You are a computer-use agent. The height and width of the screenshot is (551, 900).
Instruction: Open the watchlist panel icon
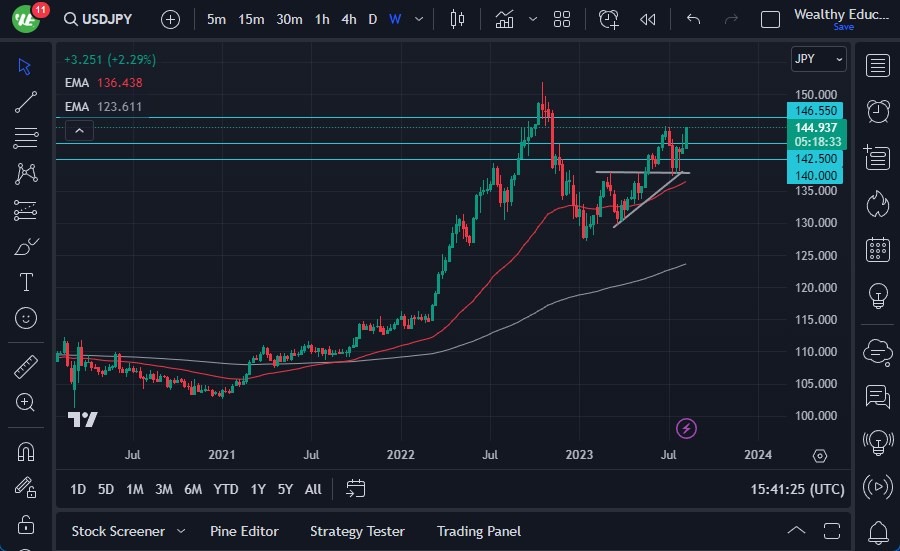coord(878,66)
